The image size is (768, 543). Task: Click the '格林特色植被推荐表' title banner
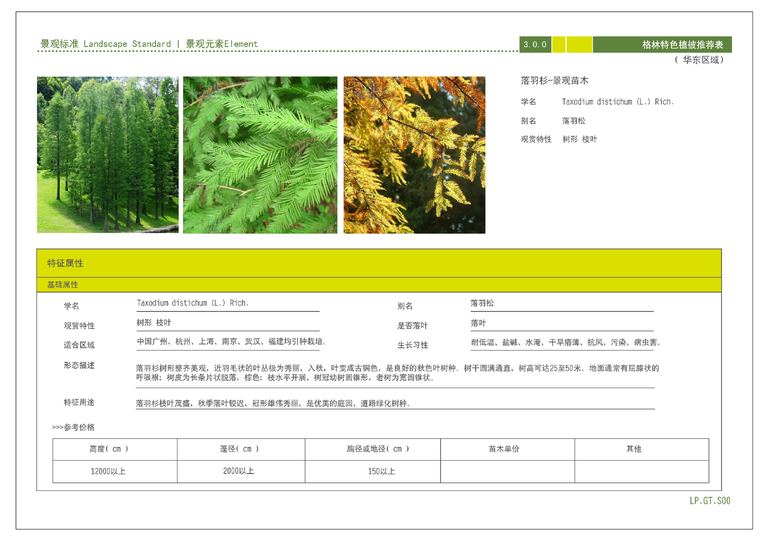[662, 45]
